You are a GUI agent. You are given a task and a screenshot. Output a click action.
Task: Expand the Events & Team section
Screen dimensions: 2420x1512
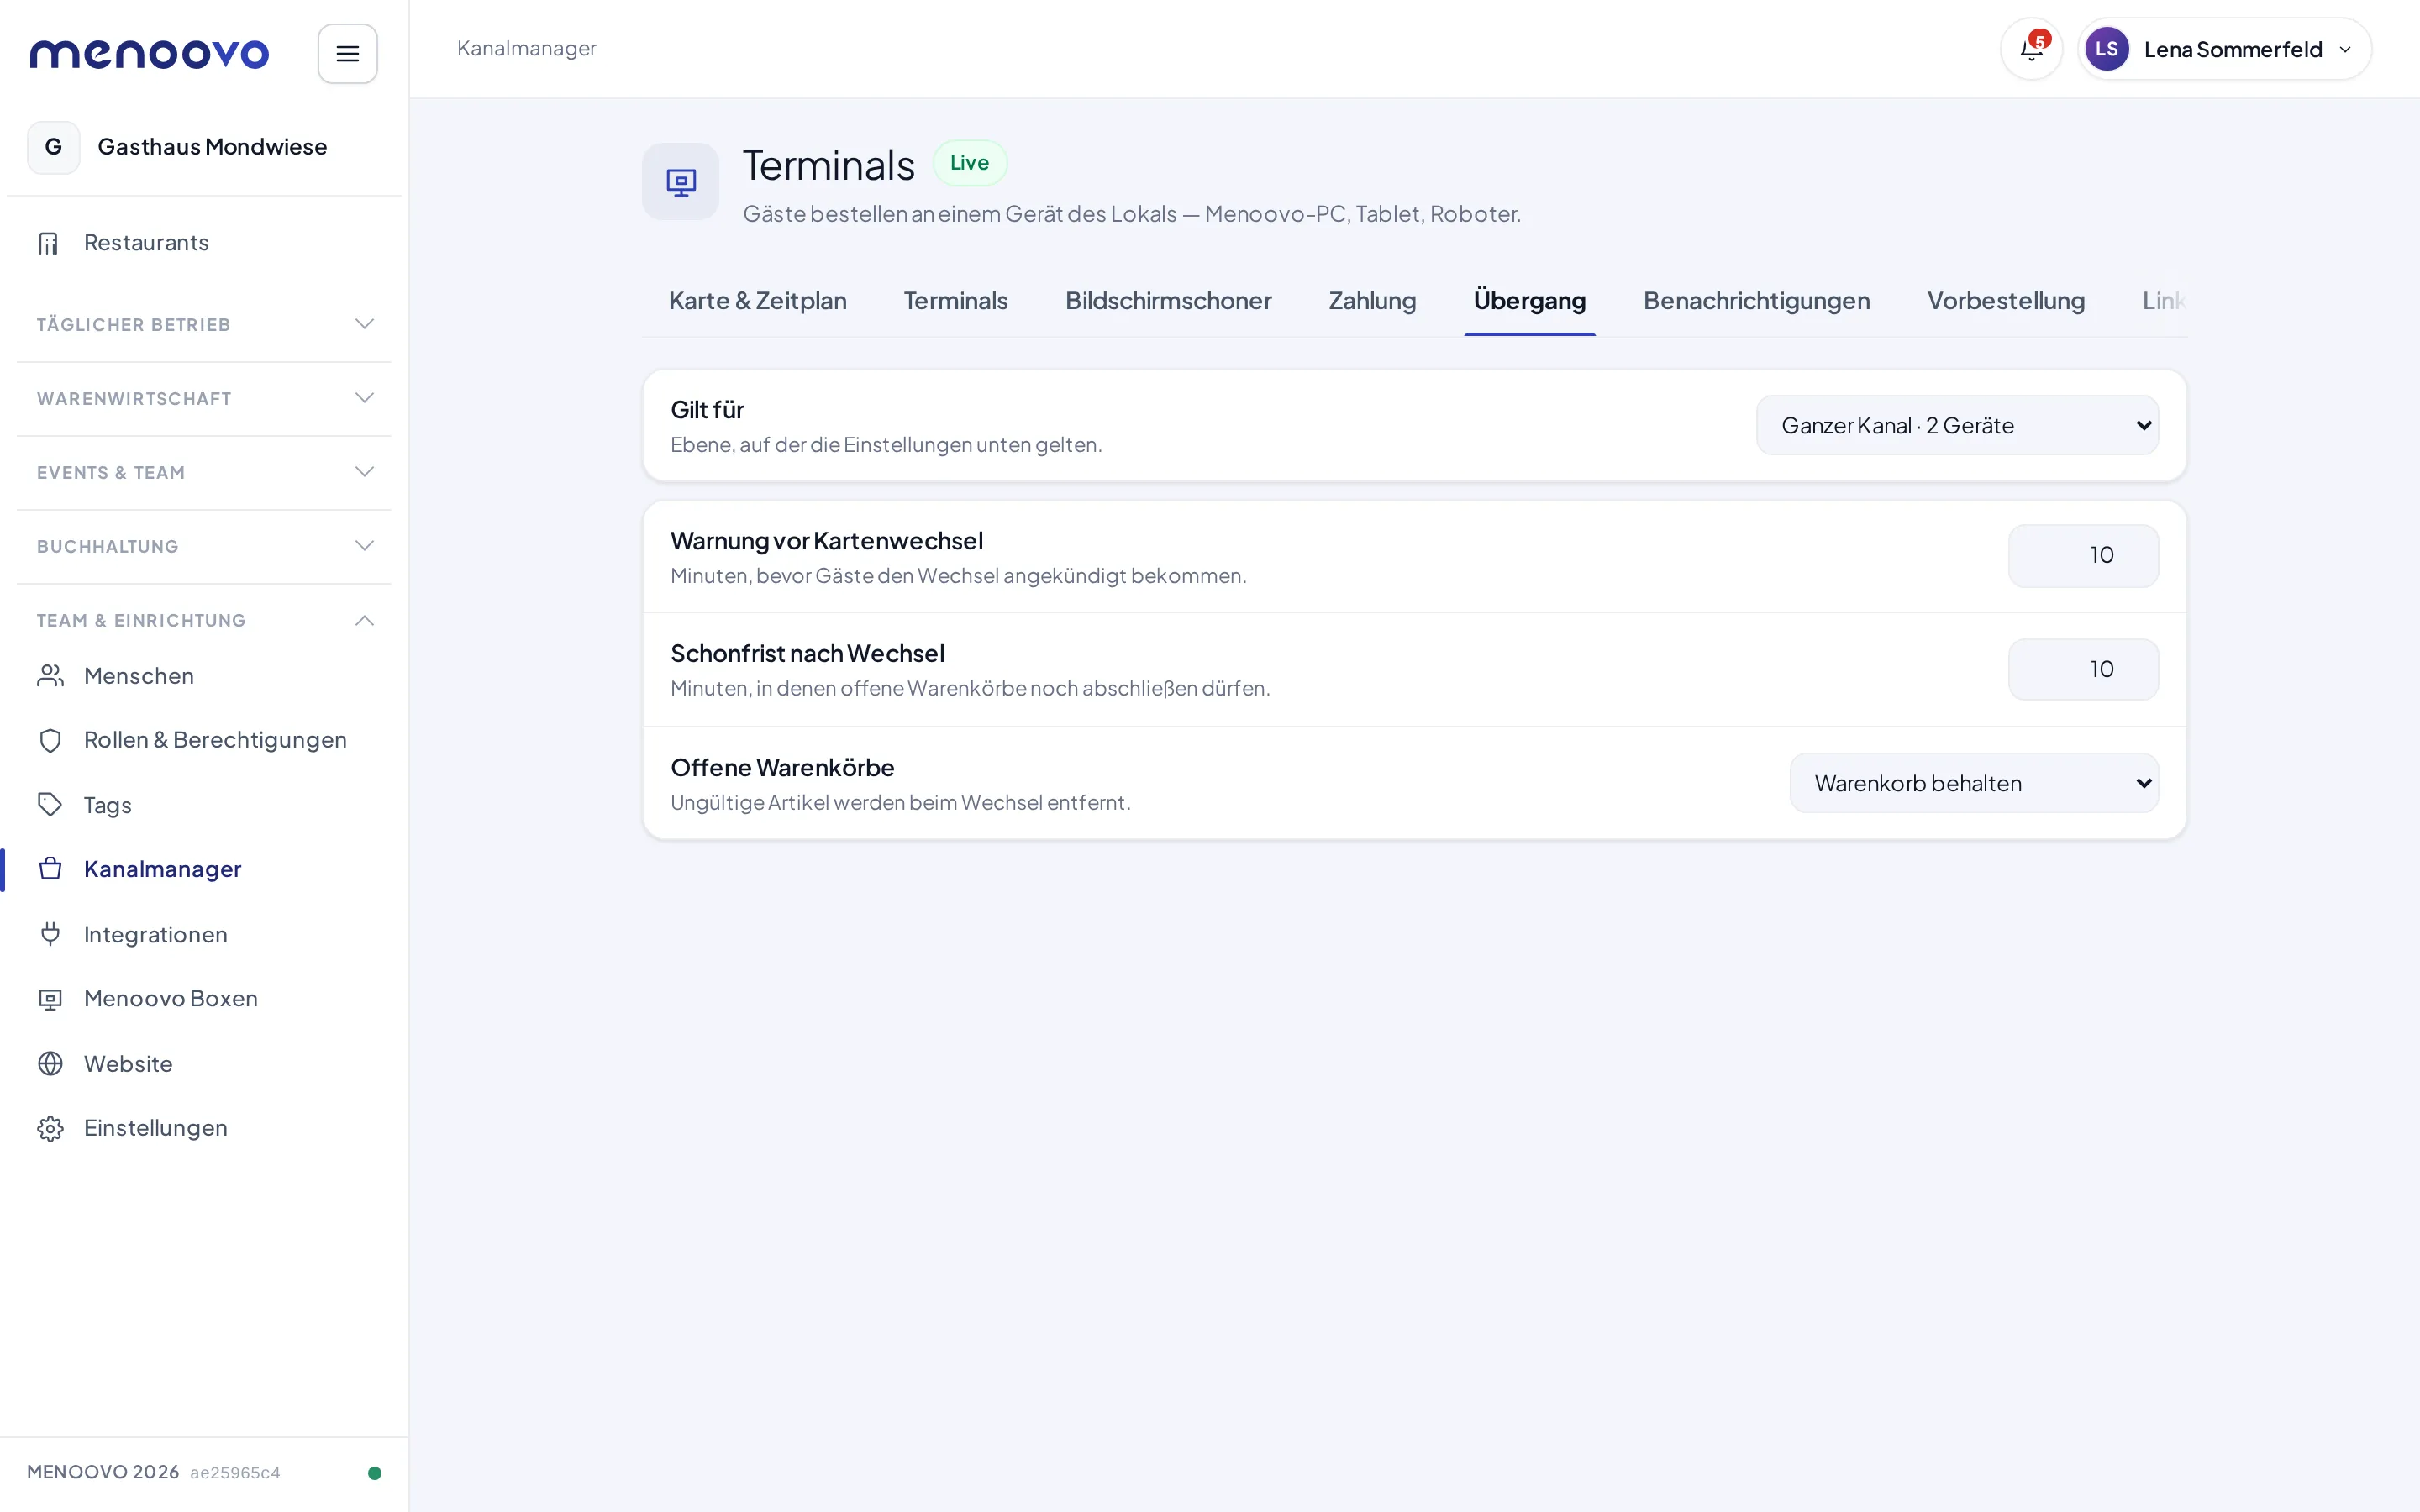tap(204, 472)
